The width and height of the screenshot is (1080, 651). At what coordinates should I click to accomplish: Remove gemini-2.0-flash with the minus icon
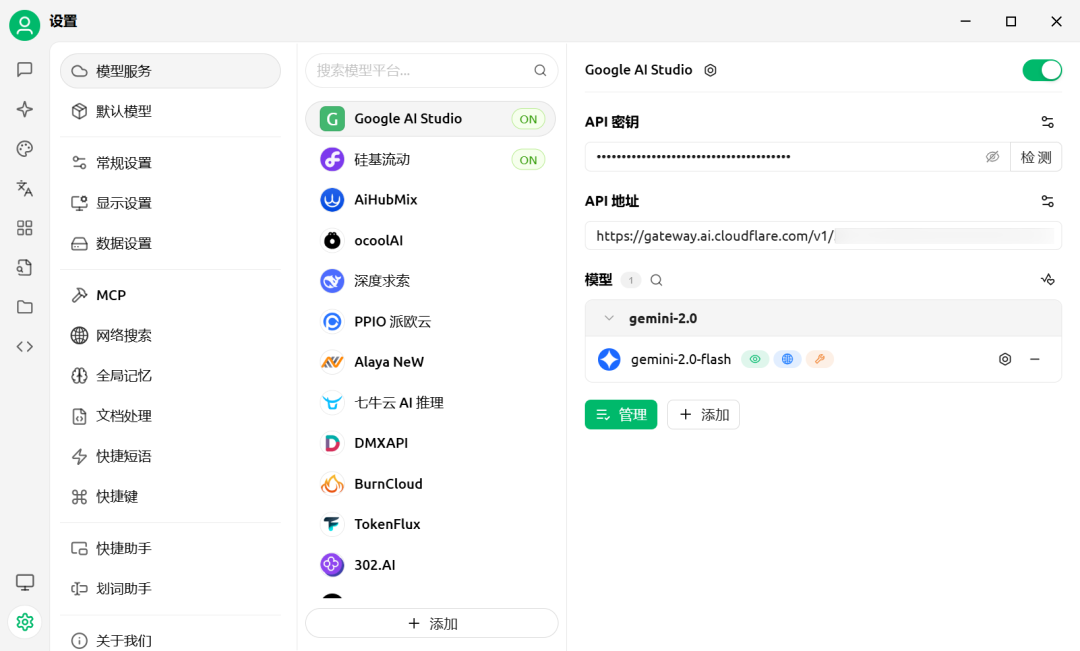click(x=1035, y=359)
